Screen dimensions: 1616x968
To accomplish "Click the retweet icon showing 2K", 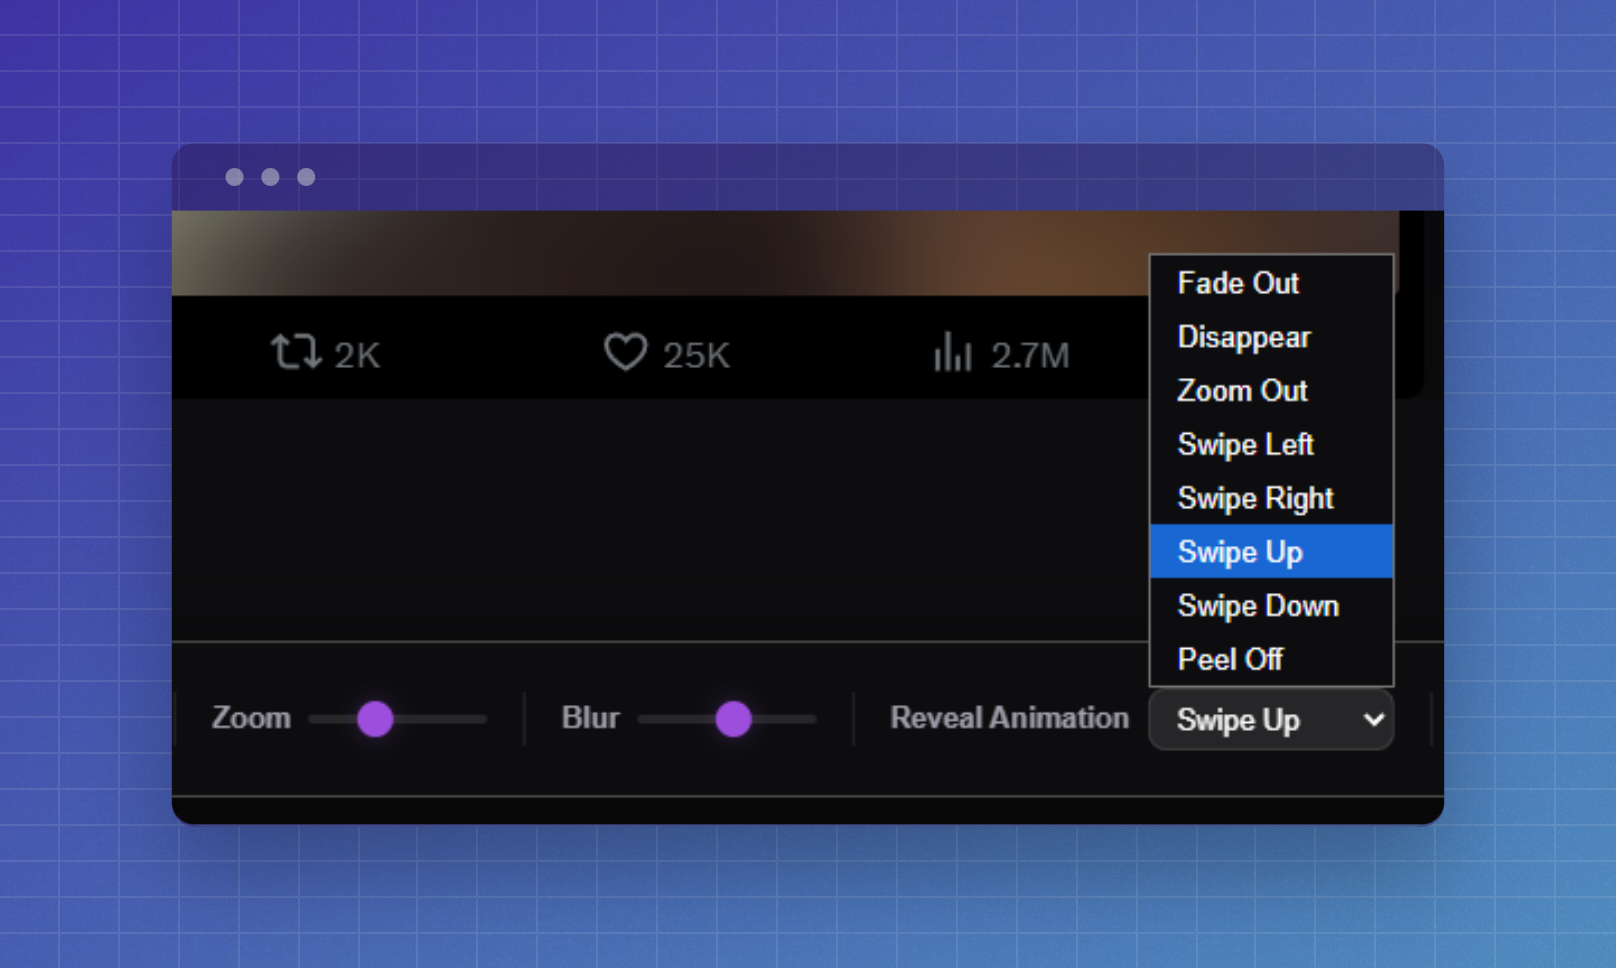I will pos(297,353).
